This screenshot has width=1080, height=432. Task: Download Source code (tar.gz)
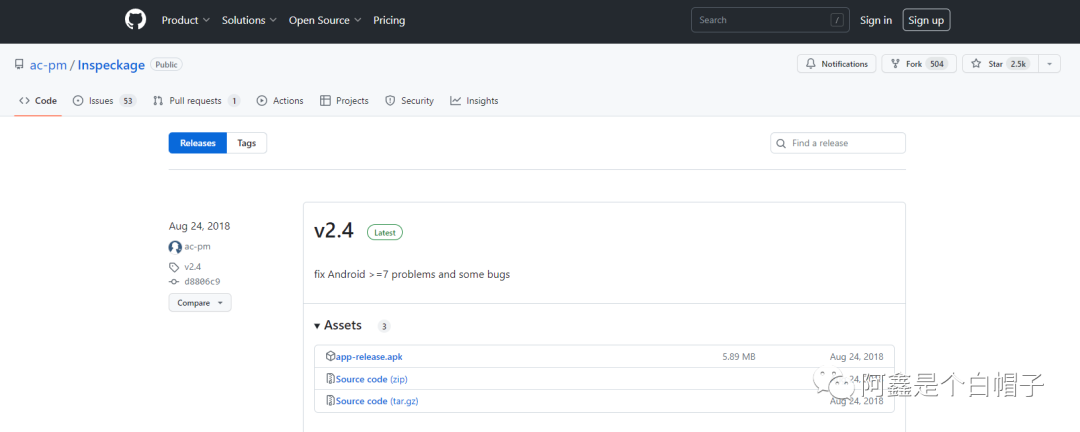pos(377,401)
